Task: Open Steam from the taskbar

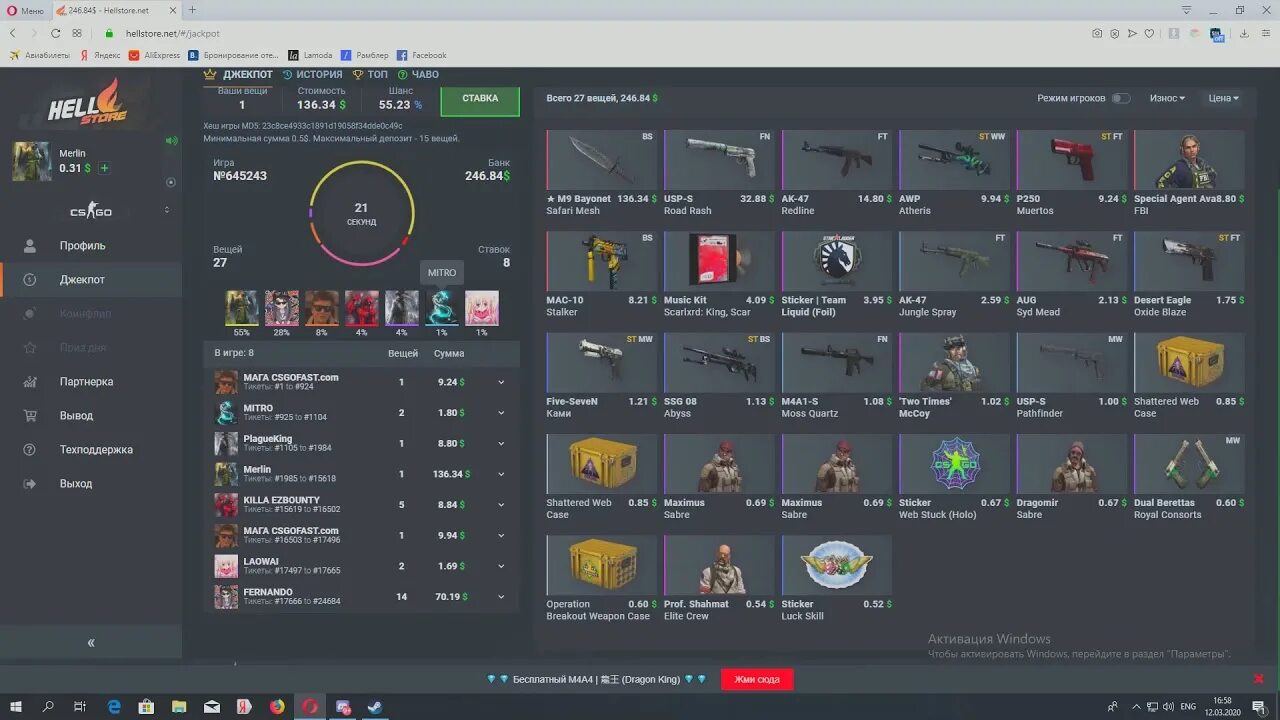Action: [x=375, y=706]
